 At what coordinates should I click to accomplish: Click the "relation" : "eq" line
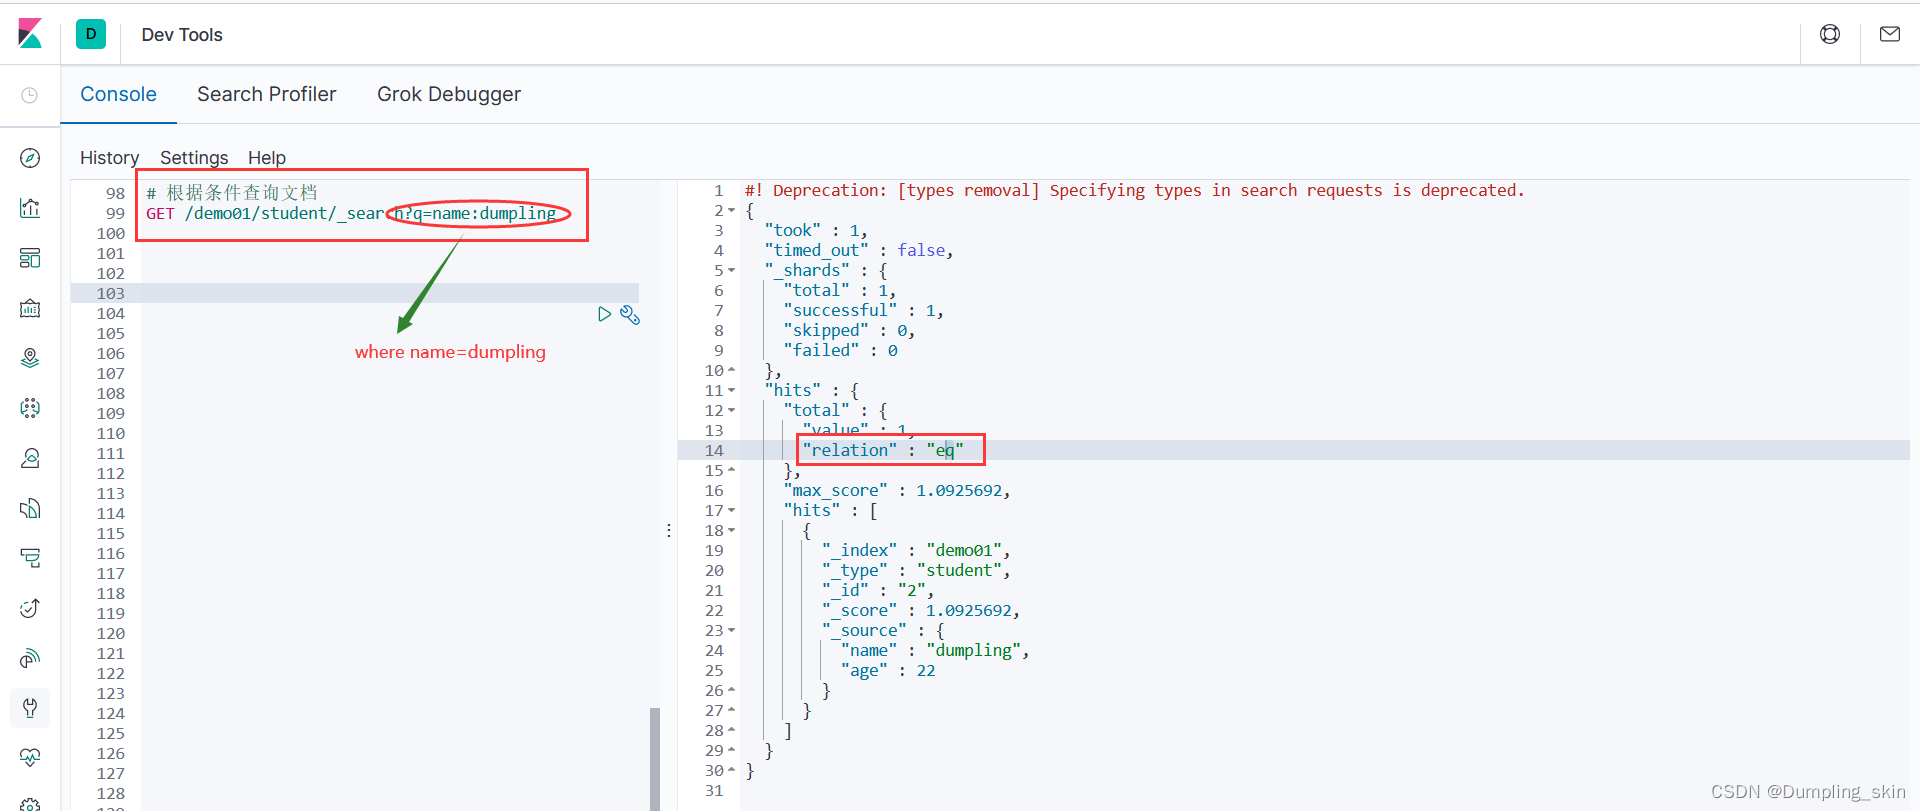[x=883, y=450]
